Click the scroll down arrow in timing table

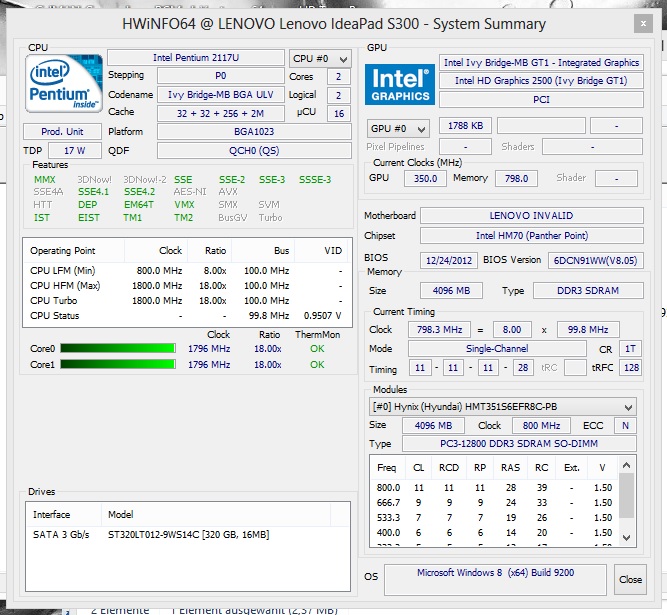pos(626,538)
